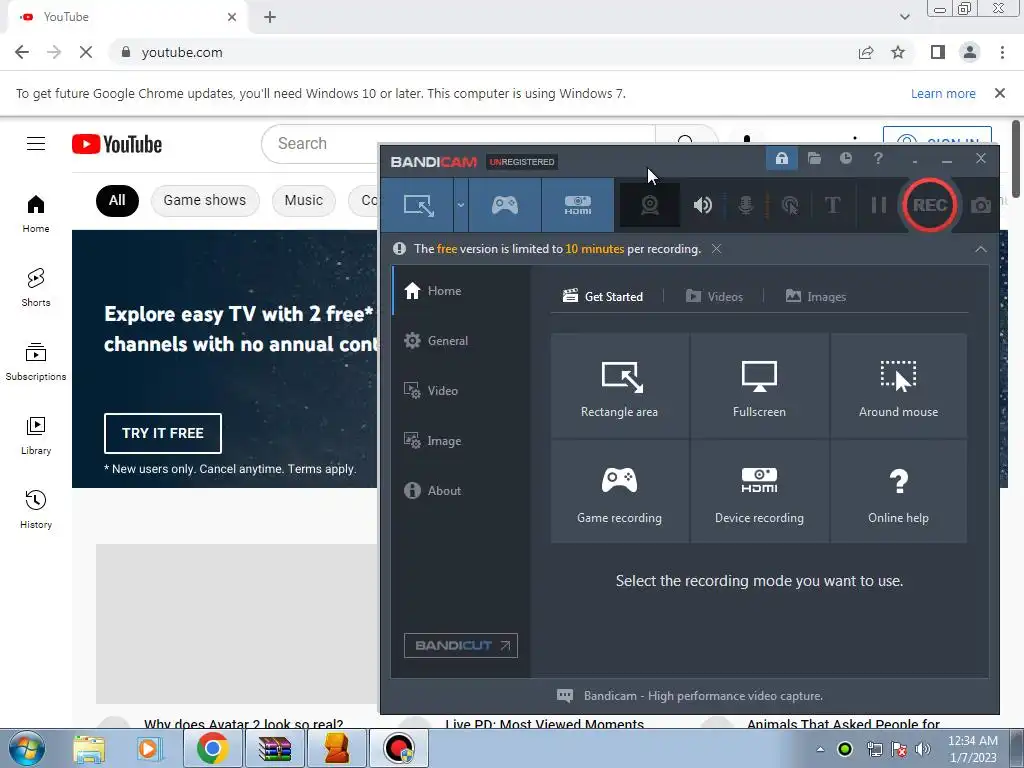Go back in Chrome

click(x=22, y=52)
